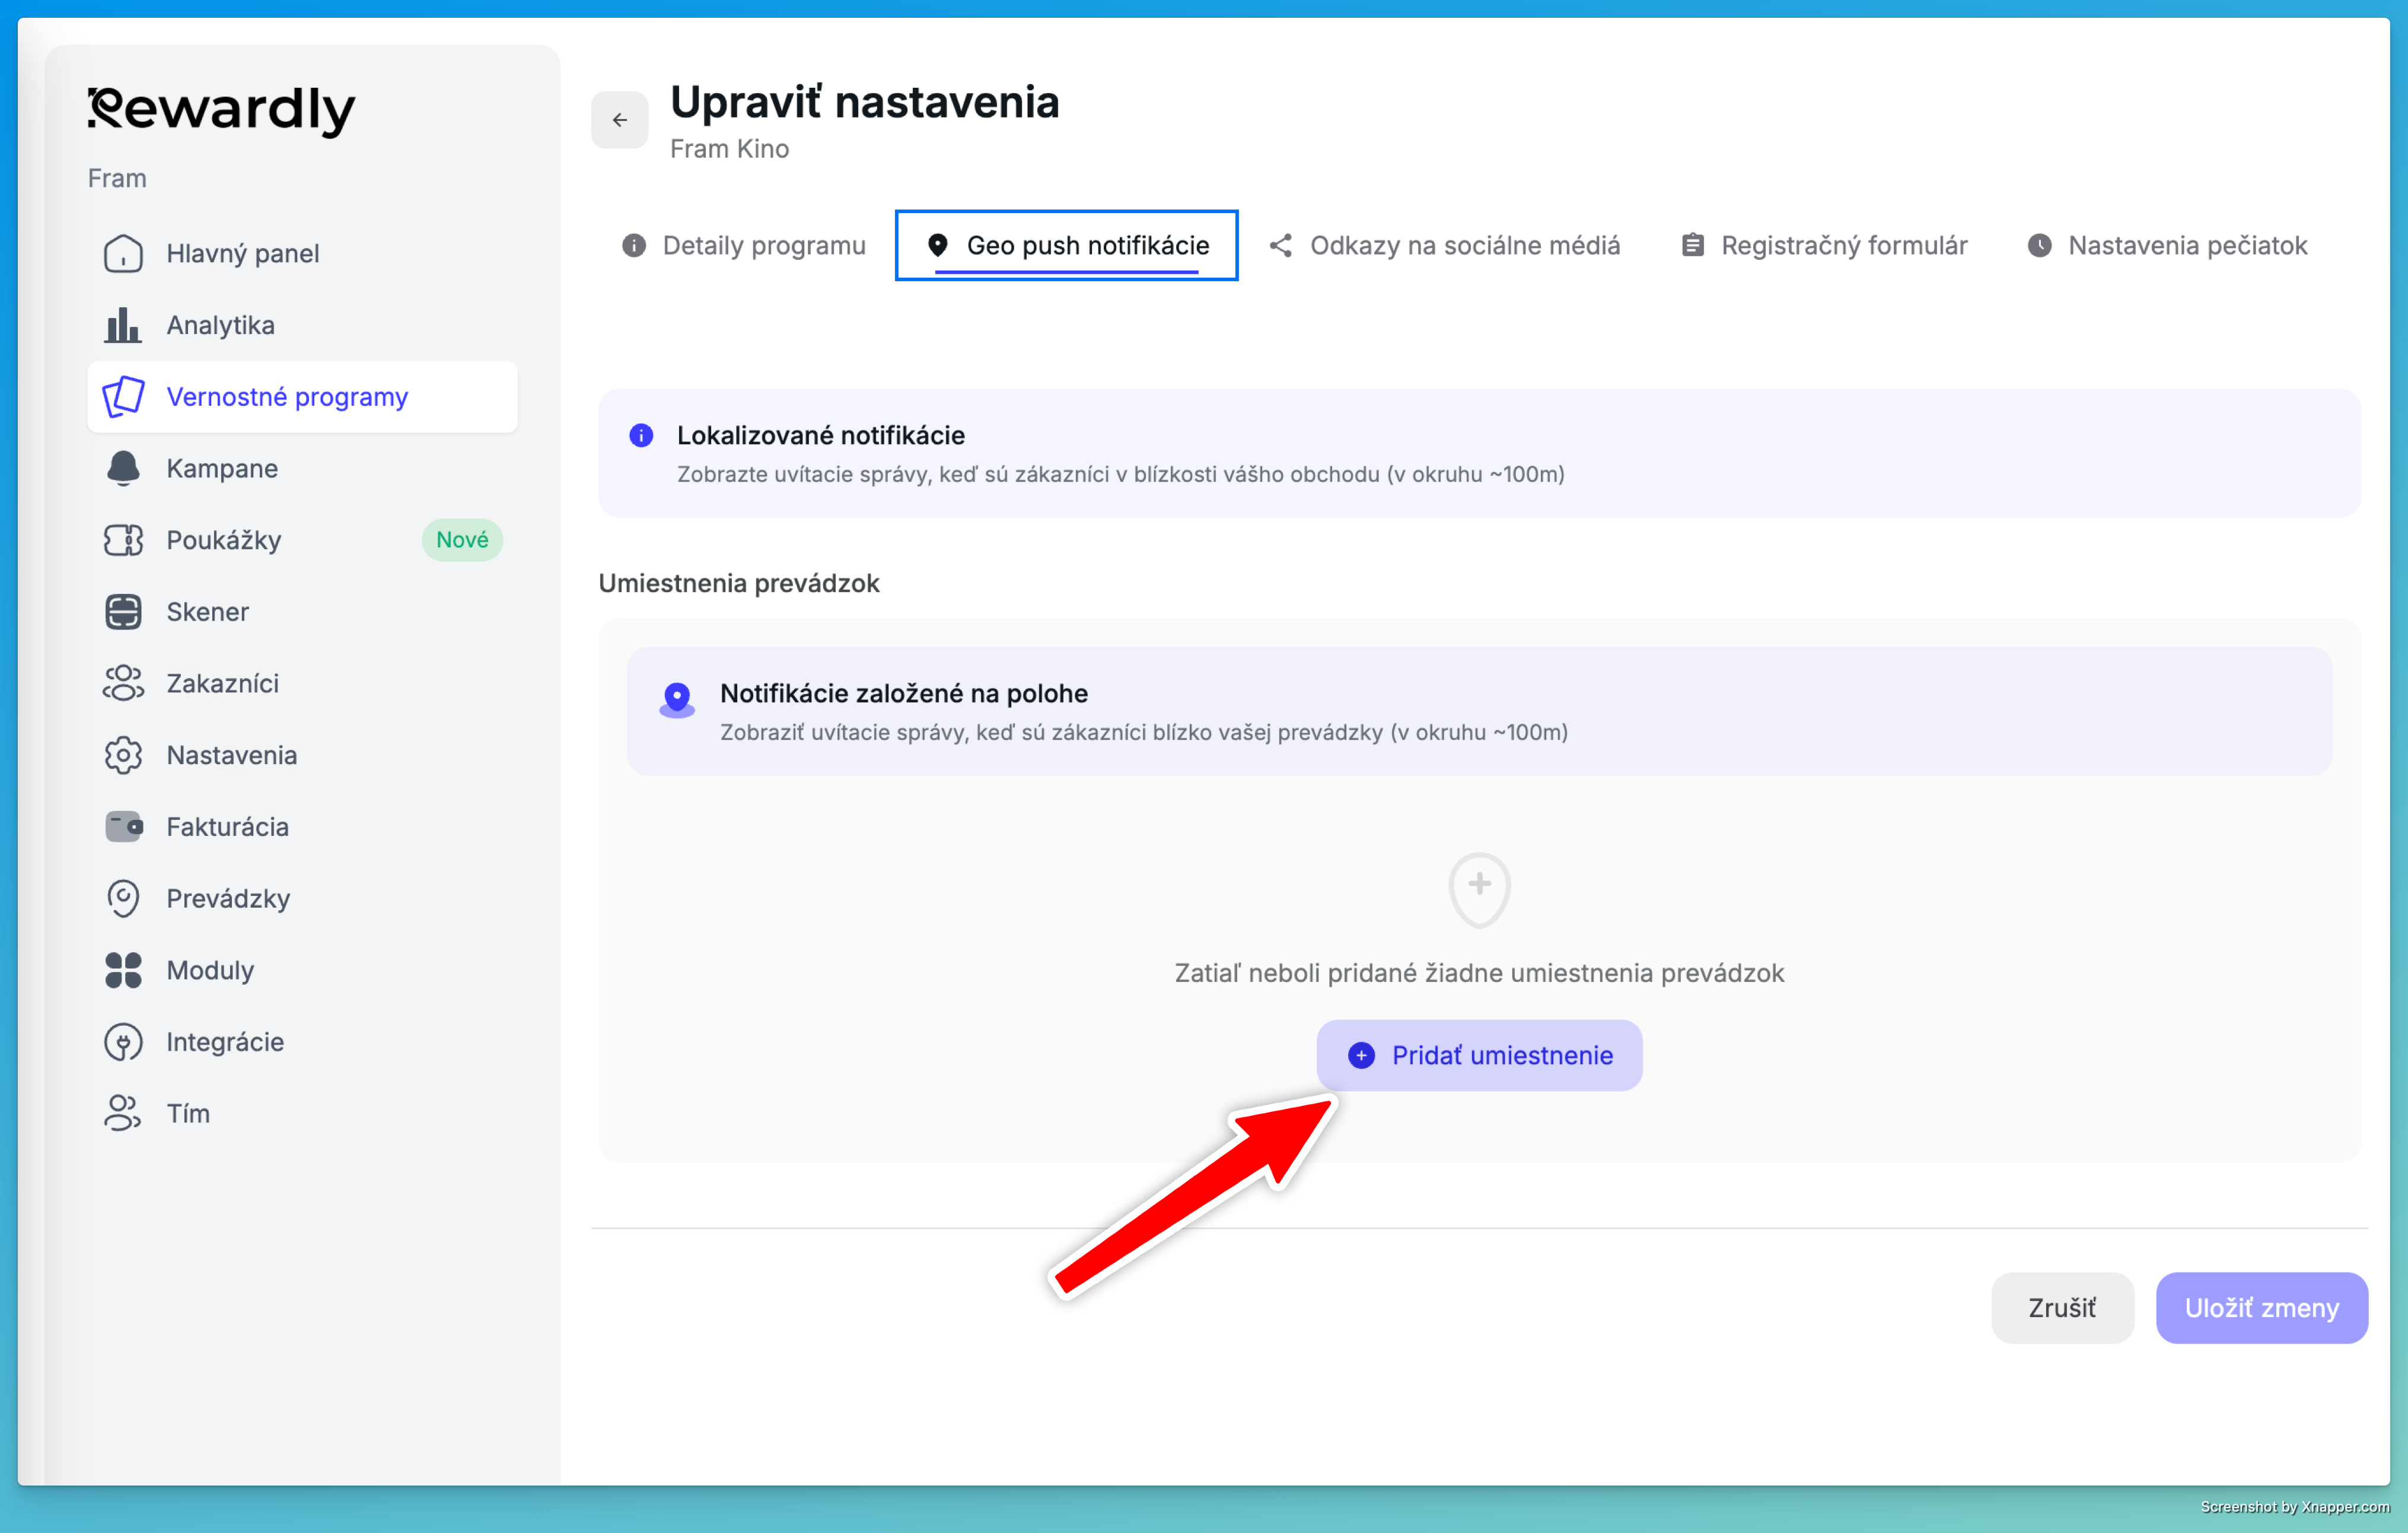Click the Upraviť nastavenia page heading

click(865, 102)
